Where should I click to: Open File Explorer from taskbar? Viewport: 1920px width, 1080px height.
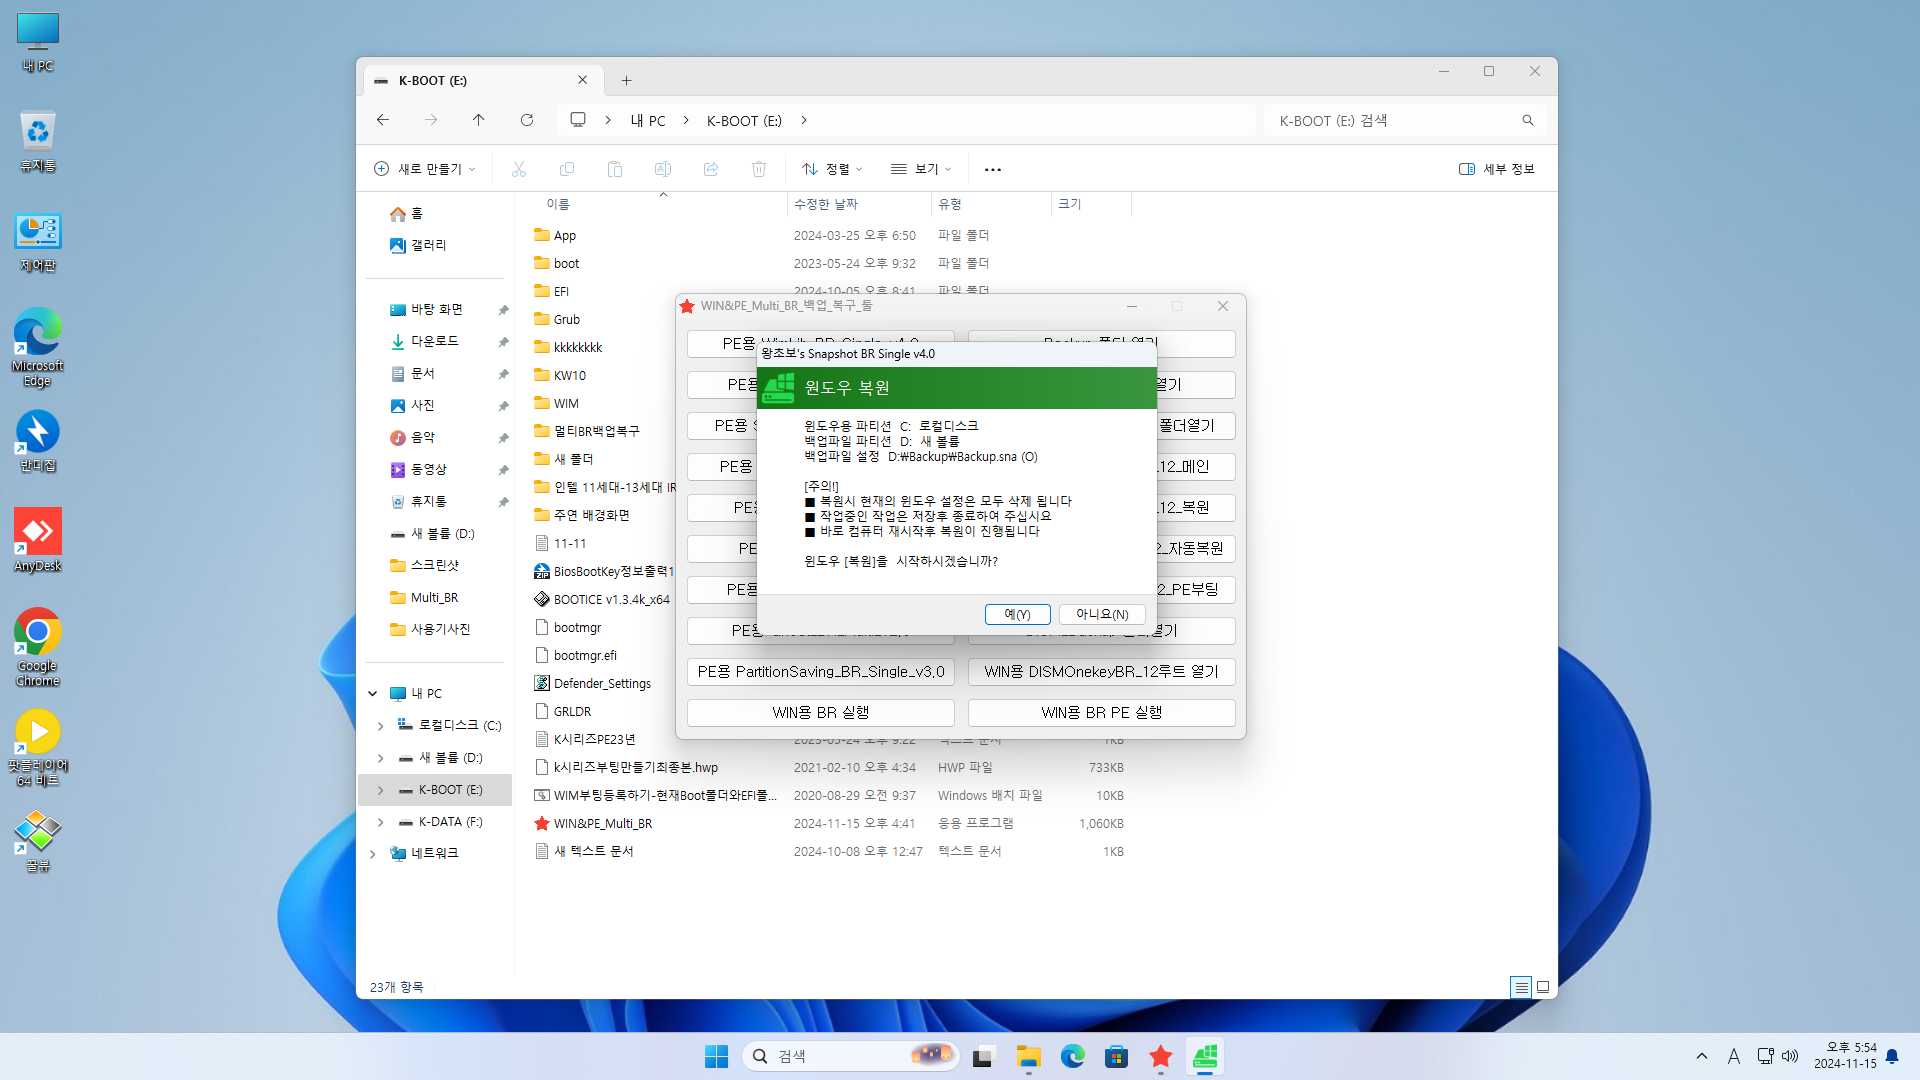pos(1029,1056)
